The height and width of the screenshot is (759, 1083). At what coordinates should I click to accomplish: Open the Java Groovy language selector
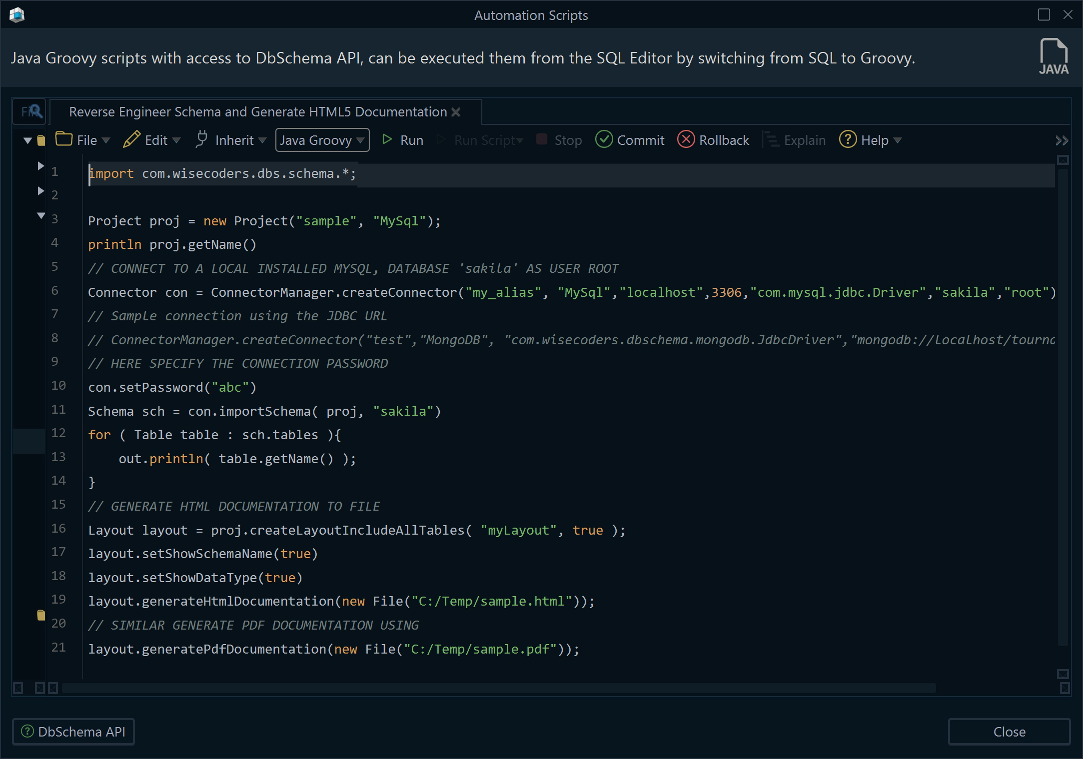tap(322, 140)
